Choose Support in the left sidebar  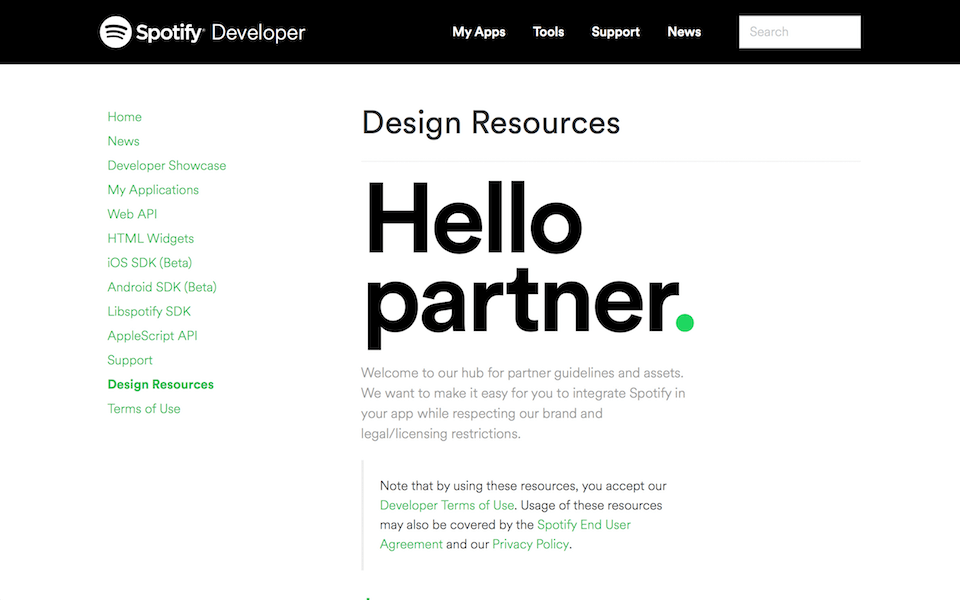click(130, 360)
